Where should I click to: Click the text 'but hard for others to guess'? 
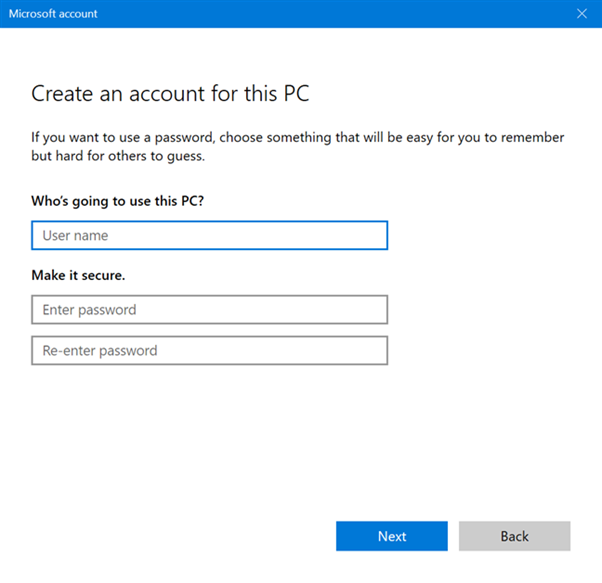125,156
